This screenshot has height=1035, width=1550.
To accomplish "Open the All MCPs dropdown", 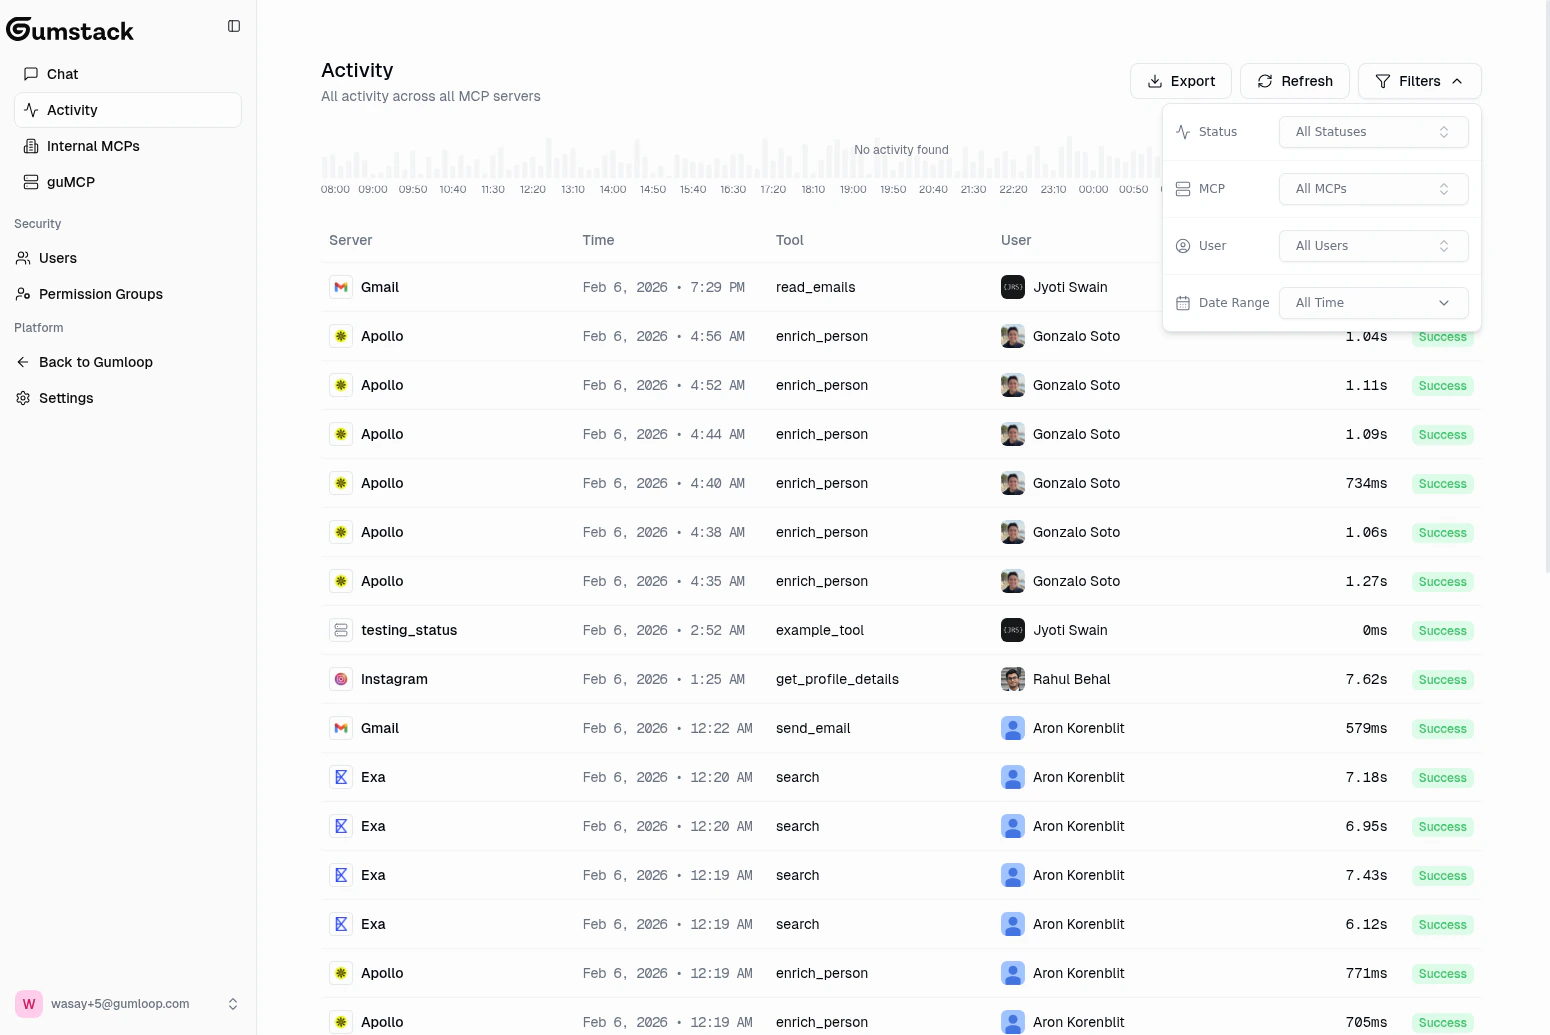I will coord(1373,188).
